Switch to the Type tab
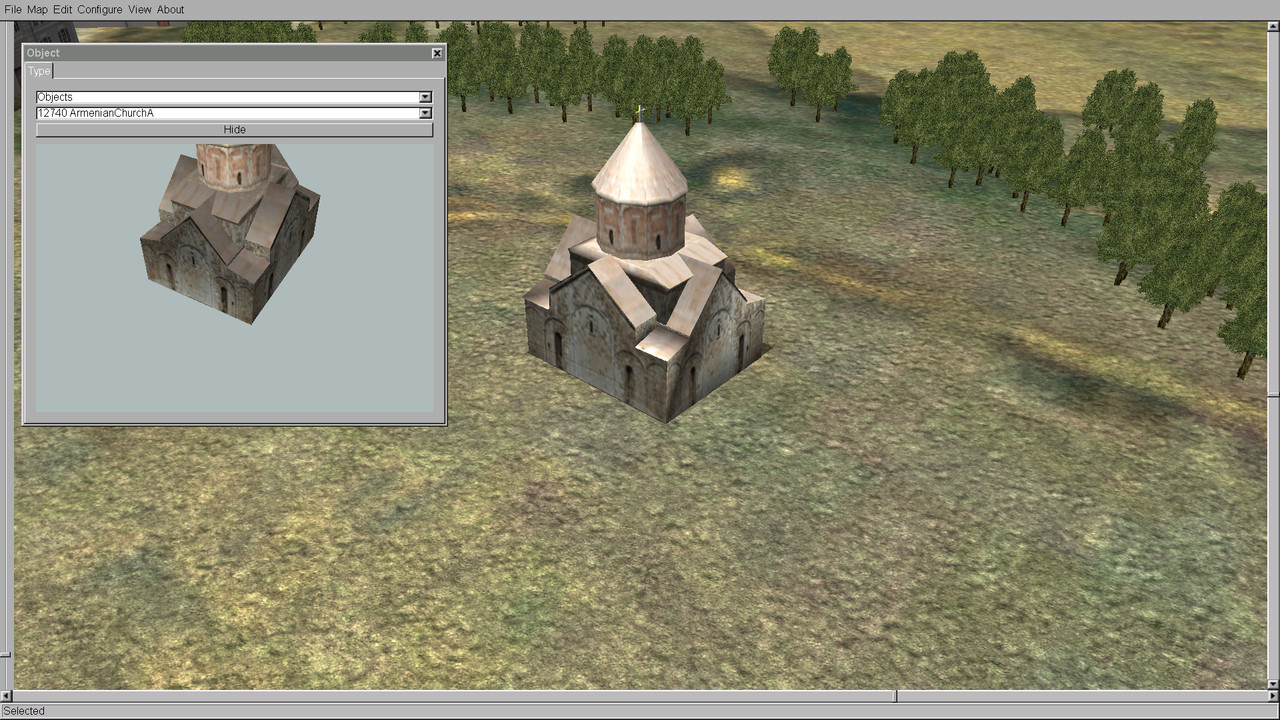 point(39,71)
